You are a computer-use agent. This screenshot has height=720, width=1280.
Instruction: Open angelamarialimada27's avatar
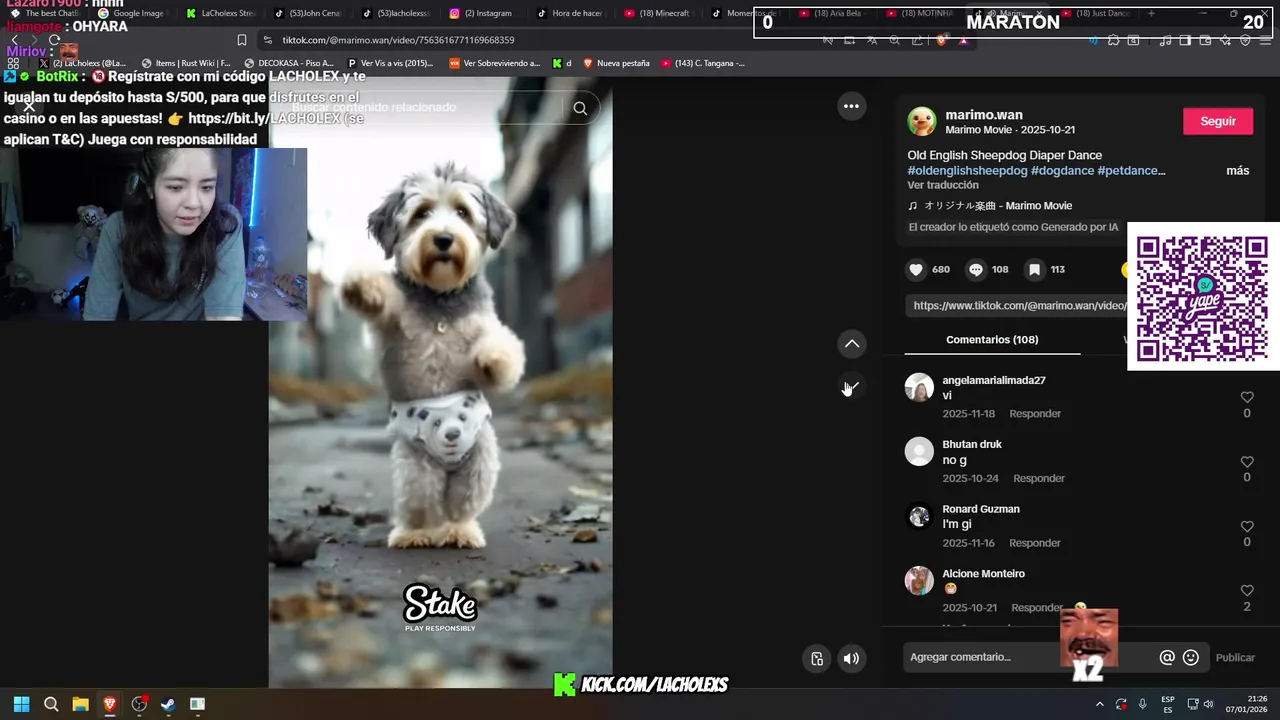[x=919, y=387]
